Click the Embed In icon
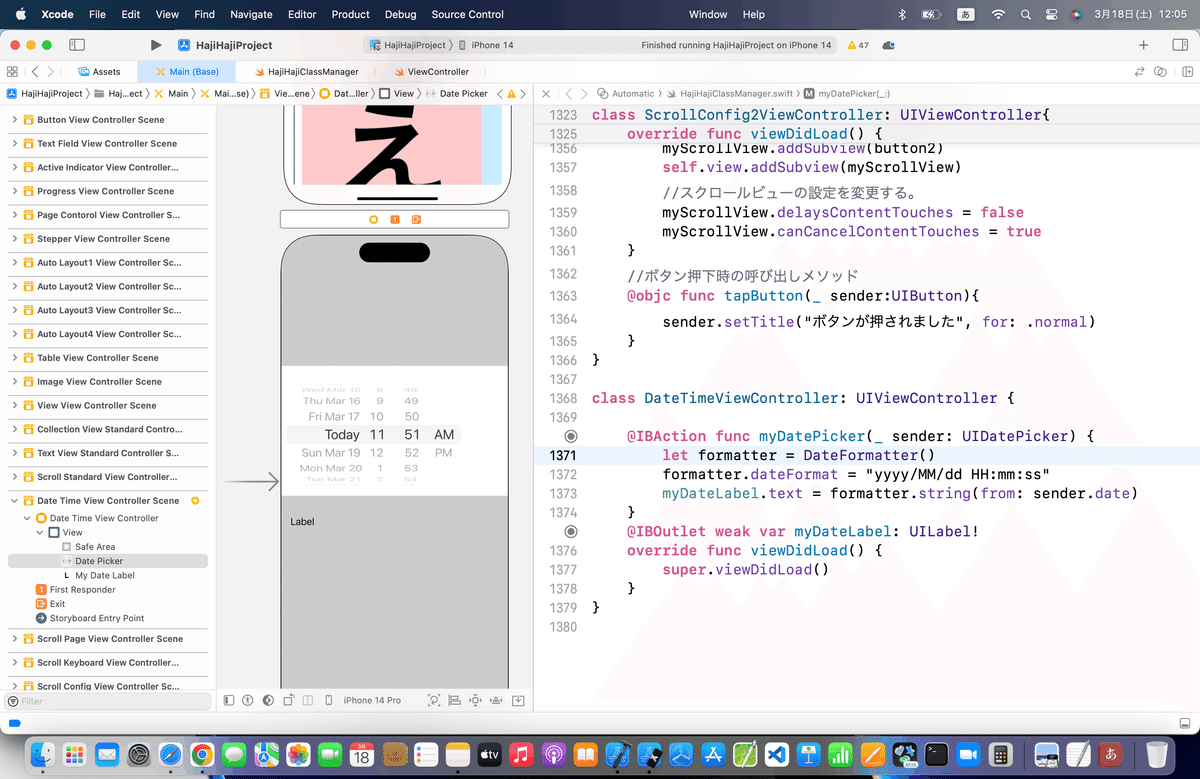The height and width of the screenshot is (779, 1200). [x=517, y=700]
